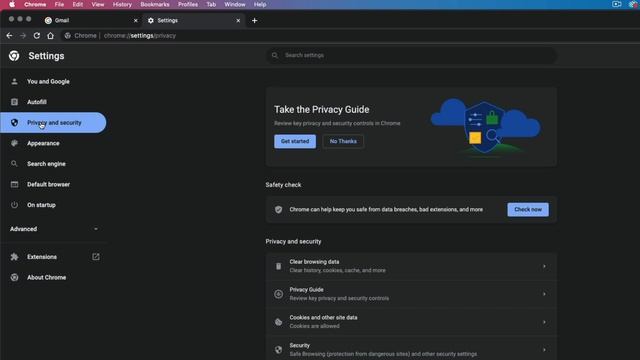Click the Extensions puzzle piece icon
This screenshot has height=360, width=640.
[14, 257]
